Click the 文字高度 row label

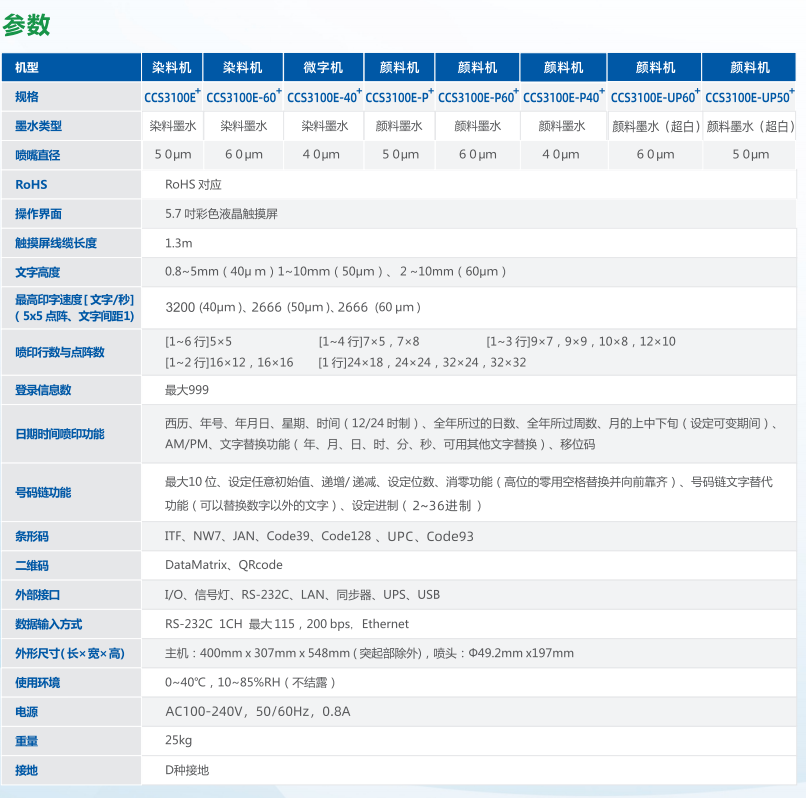click(x=38, y=273)
